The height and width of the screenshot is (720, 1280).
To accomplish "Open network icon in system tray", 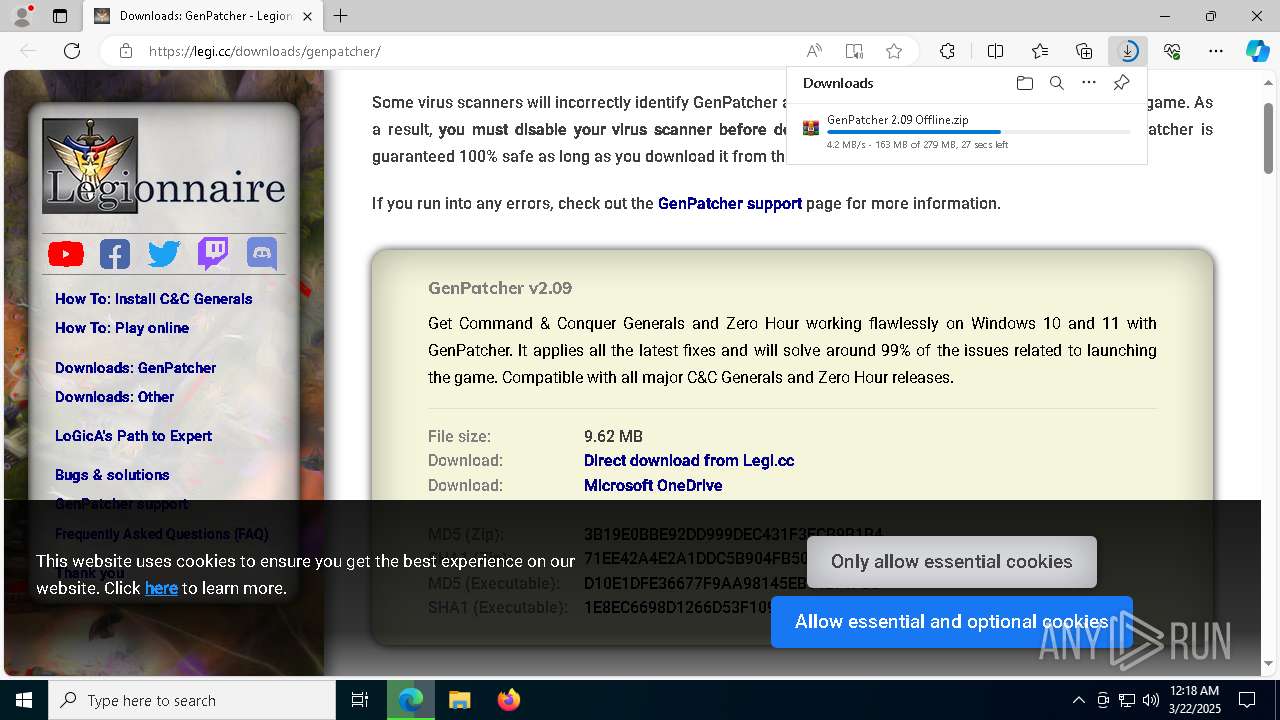I will click(1127, 700).
